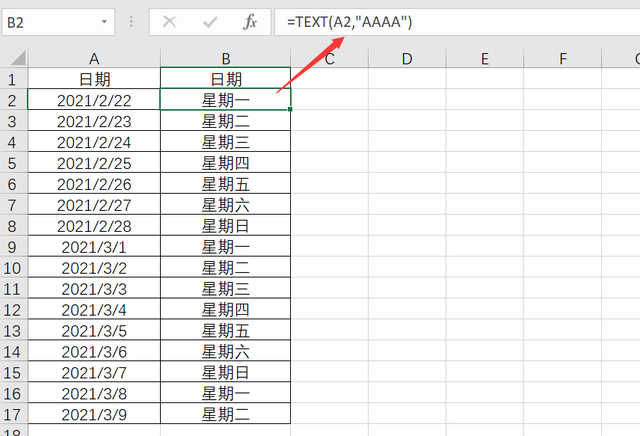Click cell A1 containing 日期
The width and height of the screenshot is (640, 436).
pyautogui.click(x=94, y=78)
